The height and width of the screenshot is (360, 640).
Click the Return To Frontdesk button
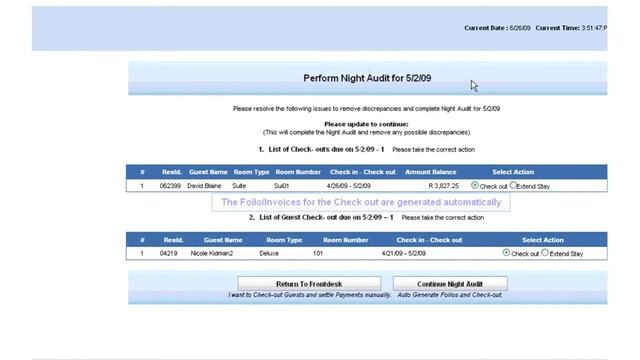click(x=309, y=284)
